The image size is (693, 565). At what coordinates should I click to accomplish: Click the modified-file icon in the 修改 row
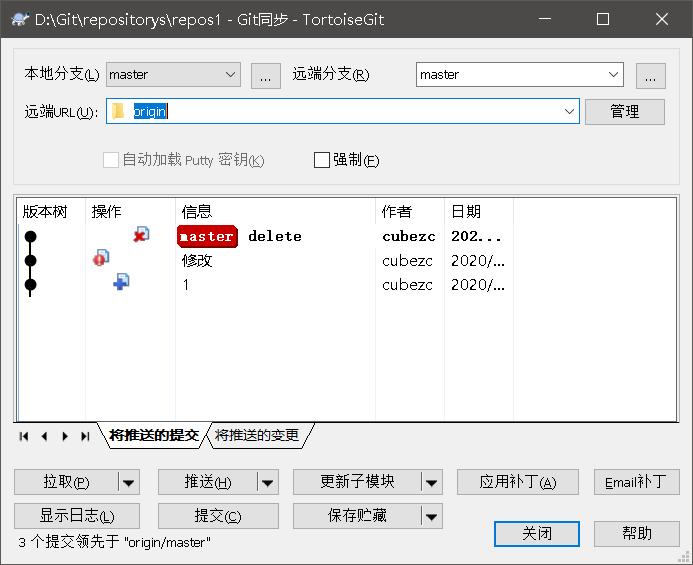101,258
